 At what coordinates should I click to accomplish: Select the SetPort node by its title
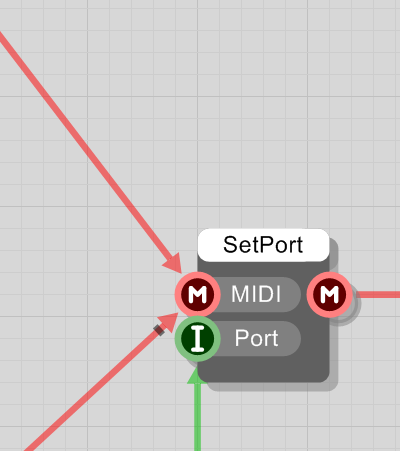(x=263, y=245)
